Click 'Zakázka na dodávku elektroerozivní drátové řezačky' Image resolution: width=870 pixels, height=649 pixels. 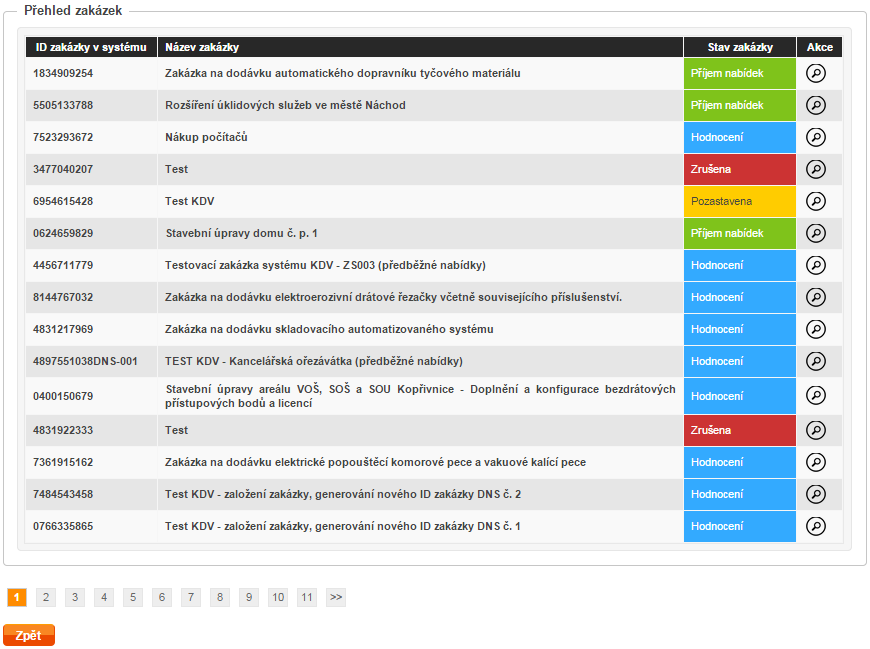393,297
